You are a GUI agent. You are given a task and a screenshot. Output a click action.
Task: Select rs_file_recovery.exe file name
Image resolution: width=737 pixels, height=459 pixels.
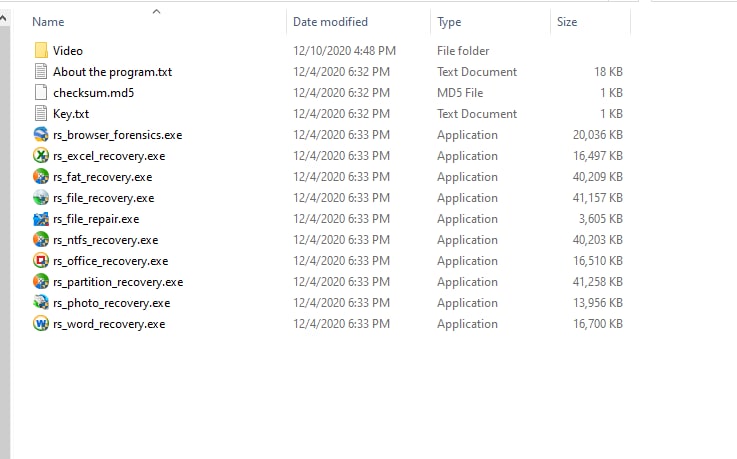103,198
